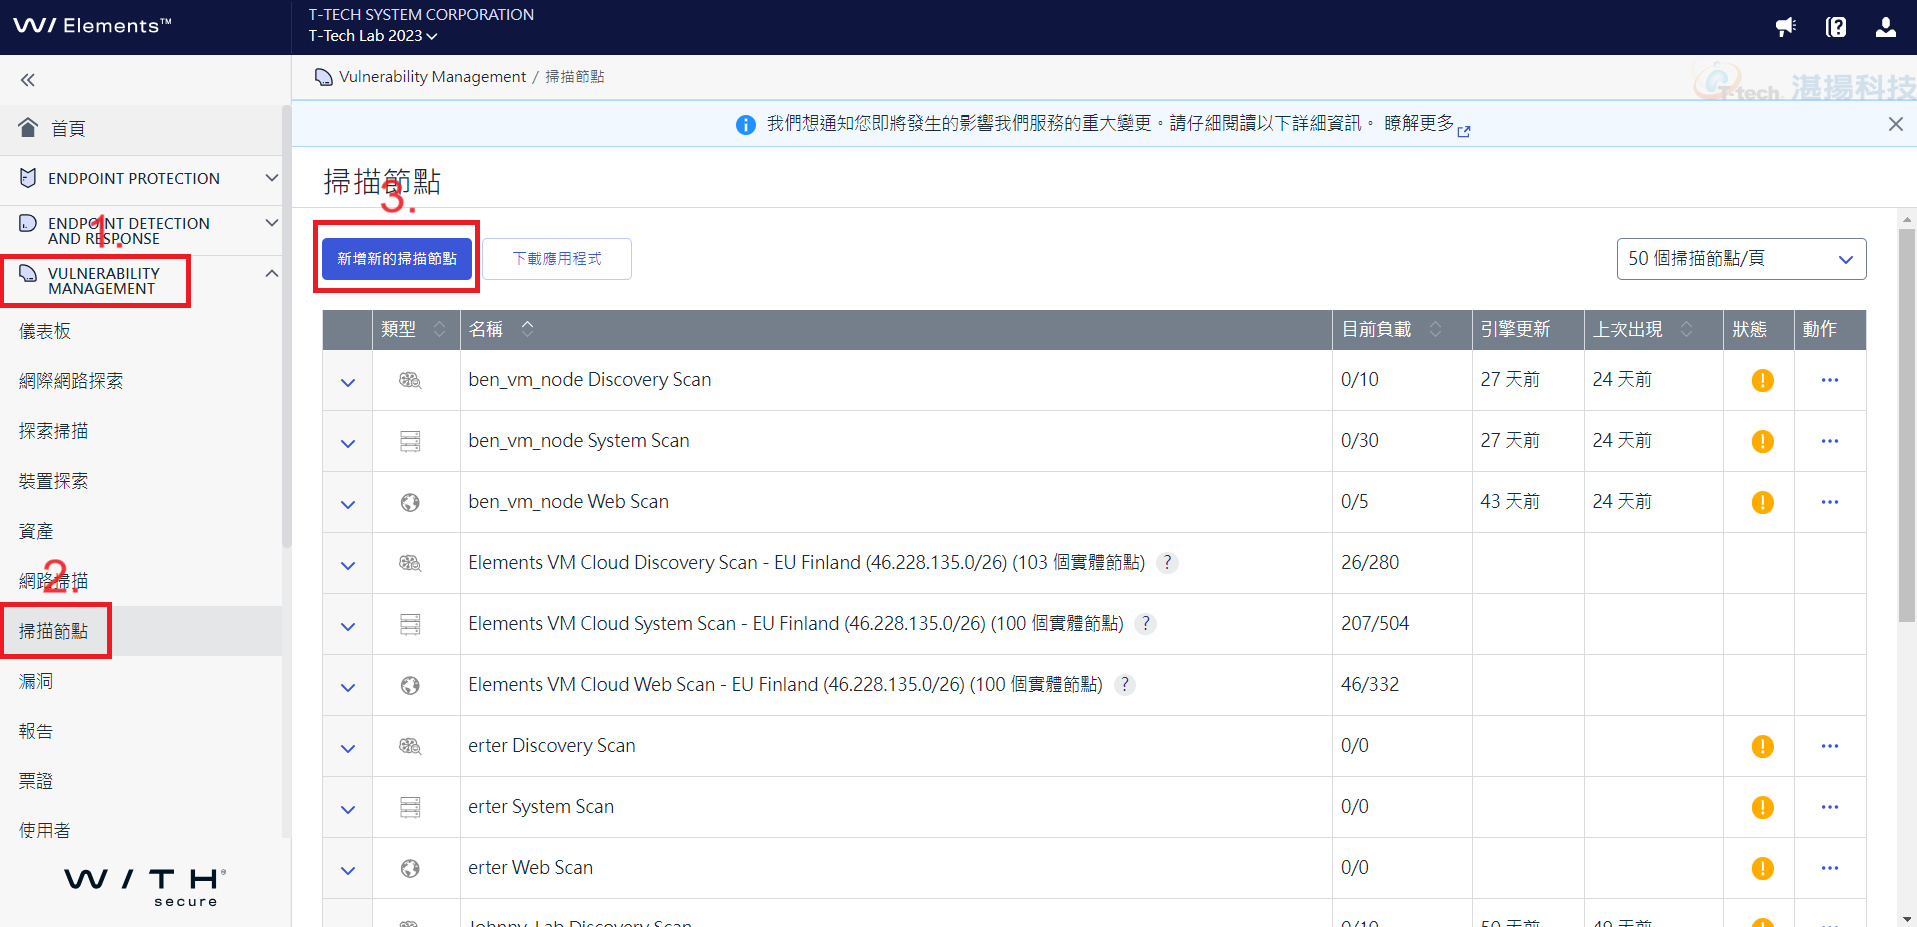
Task: Open the announcements megaphone icon
Action: point(1786,27)
